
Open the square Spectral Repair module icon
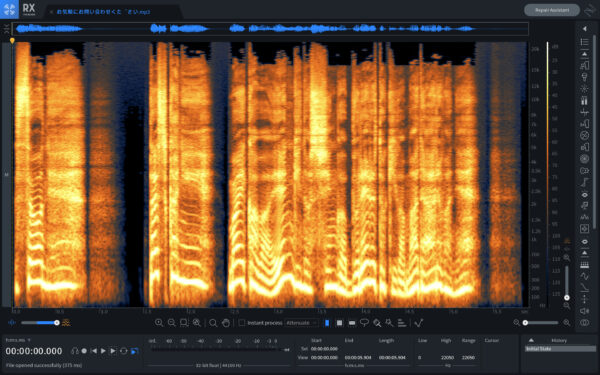[x=584, y=229]
